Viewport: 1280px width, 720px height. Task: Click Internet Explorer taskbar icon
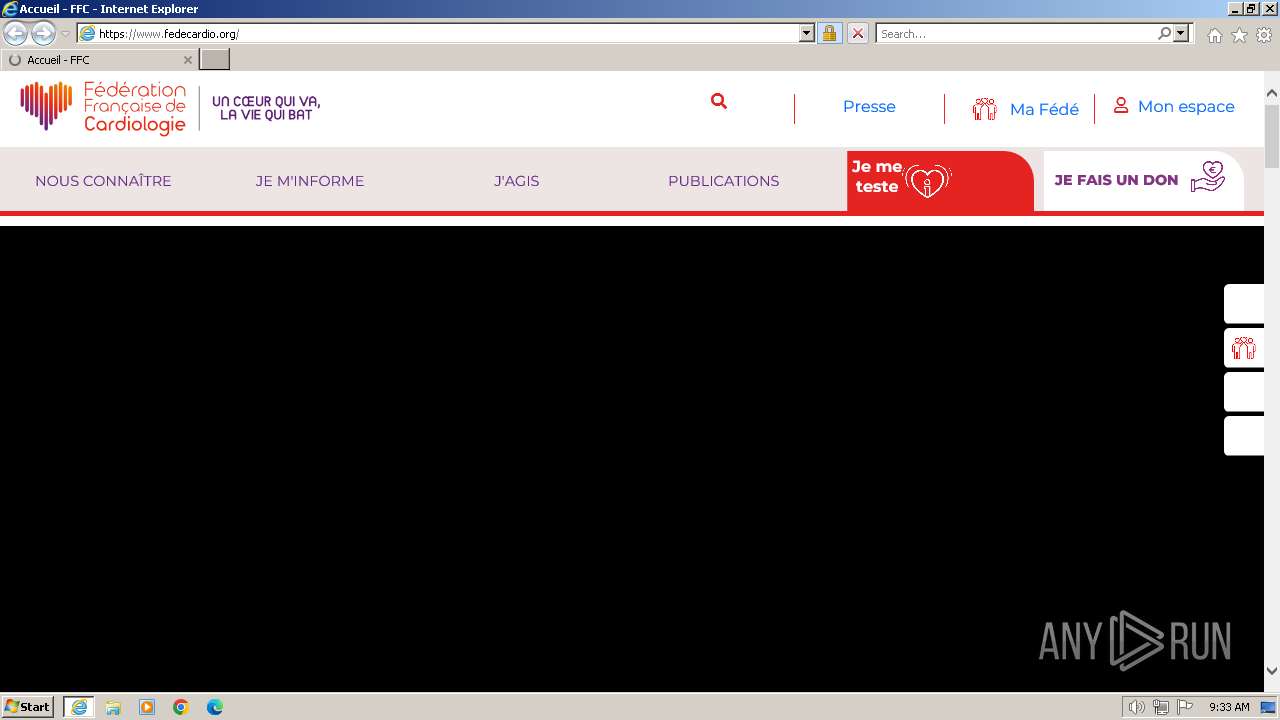(79, 707)
